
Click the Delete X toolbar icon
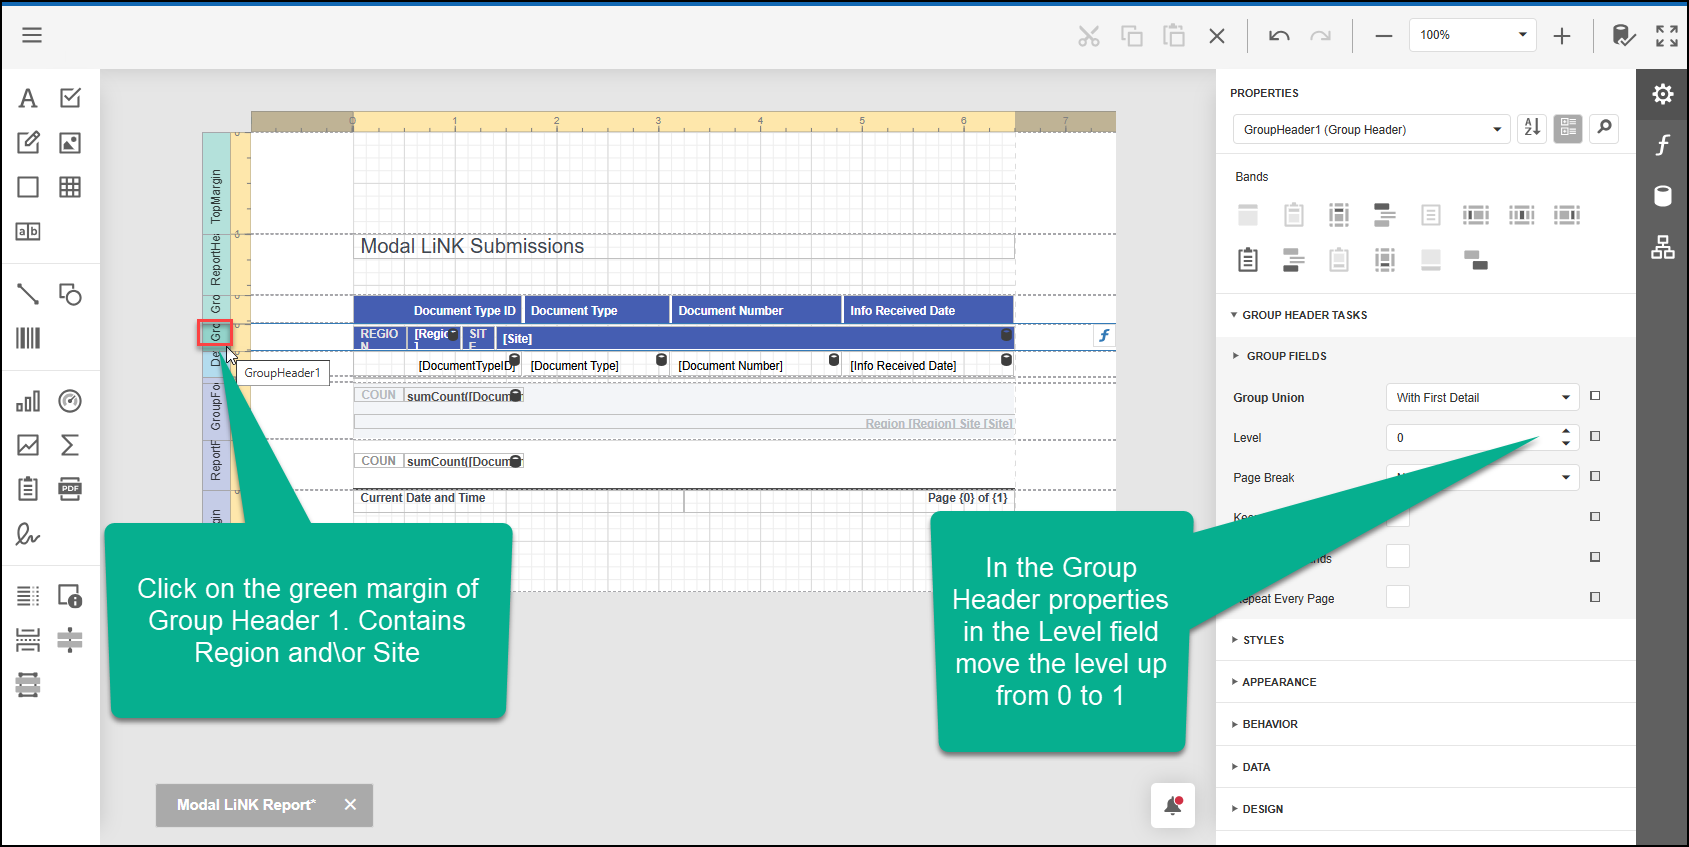pos(1217,36)
